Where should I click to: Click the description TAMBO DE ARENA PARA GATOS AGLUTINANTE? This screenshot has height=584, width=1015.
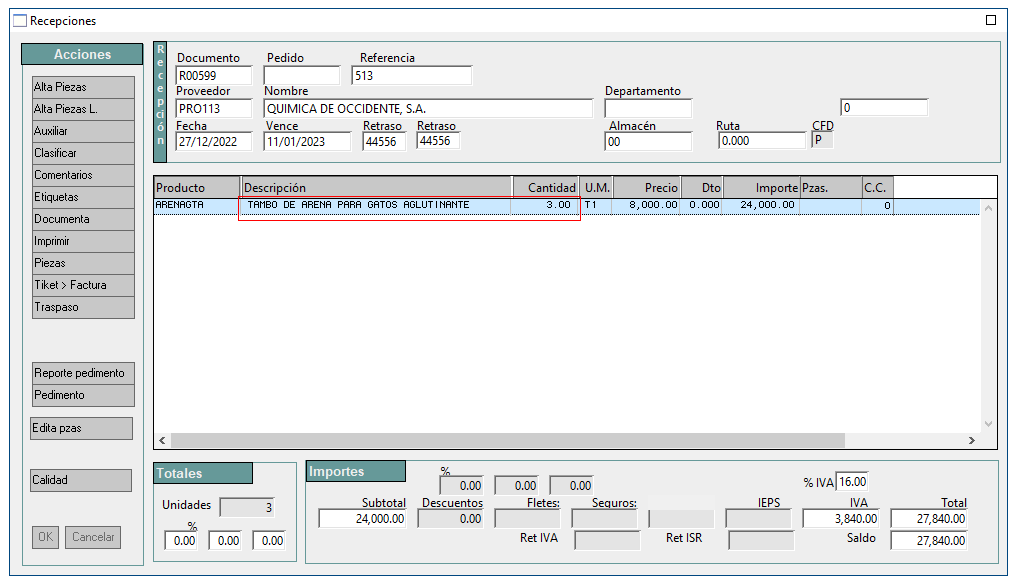pyautogui.click(x=359, y=205)
